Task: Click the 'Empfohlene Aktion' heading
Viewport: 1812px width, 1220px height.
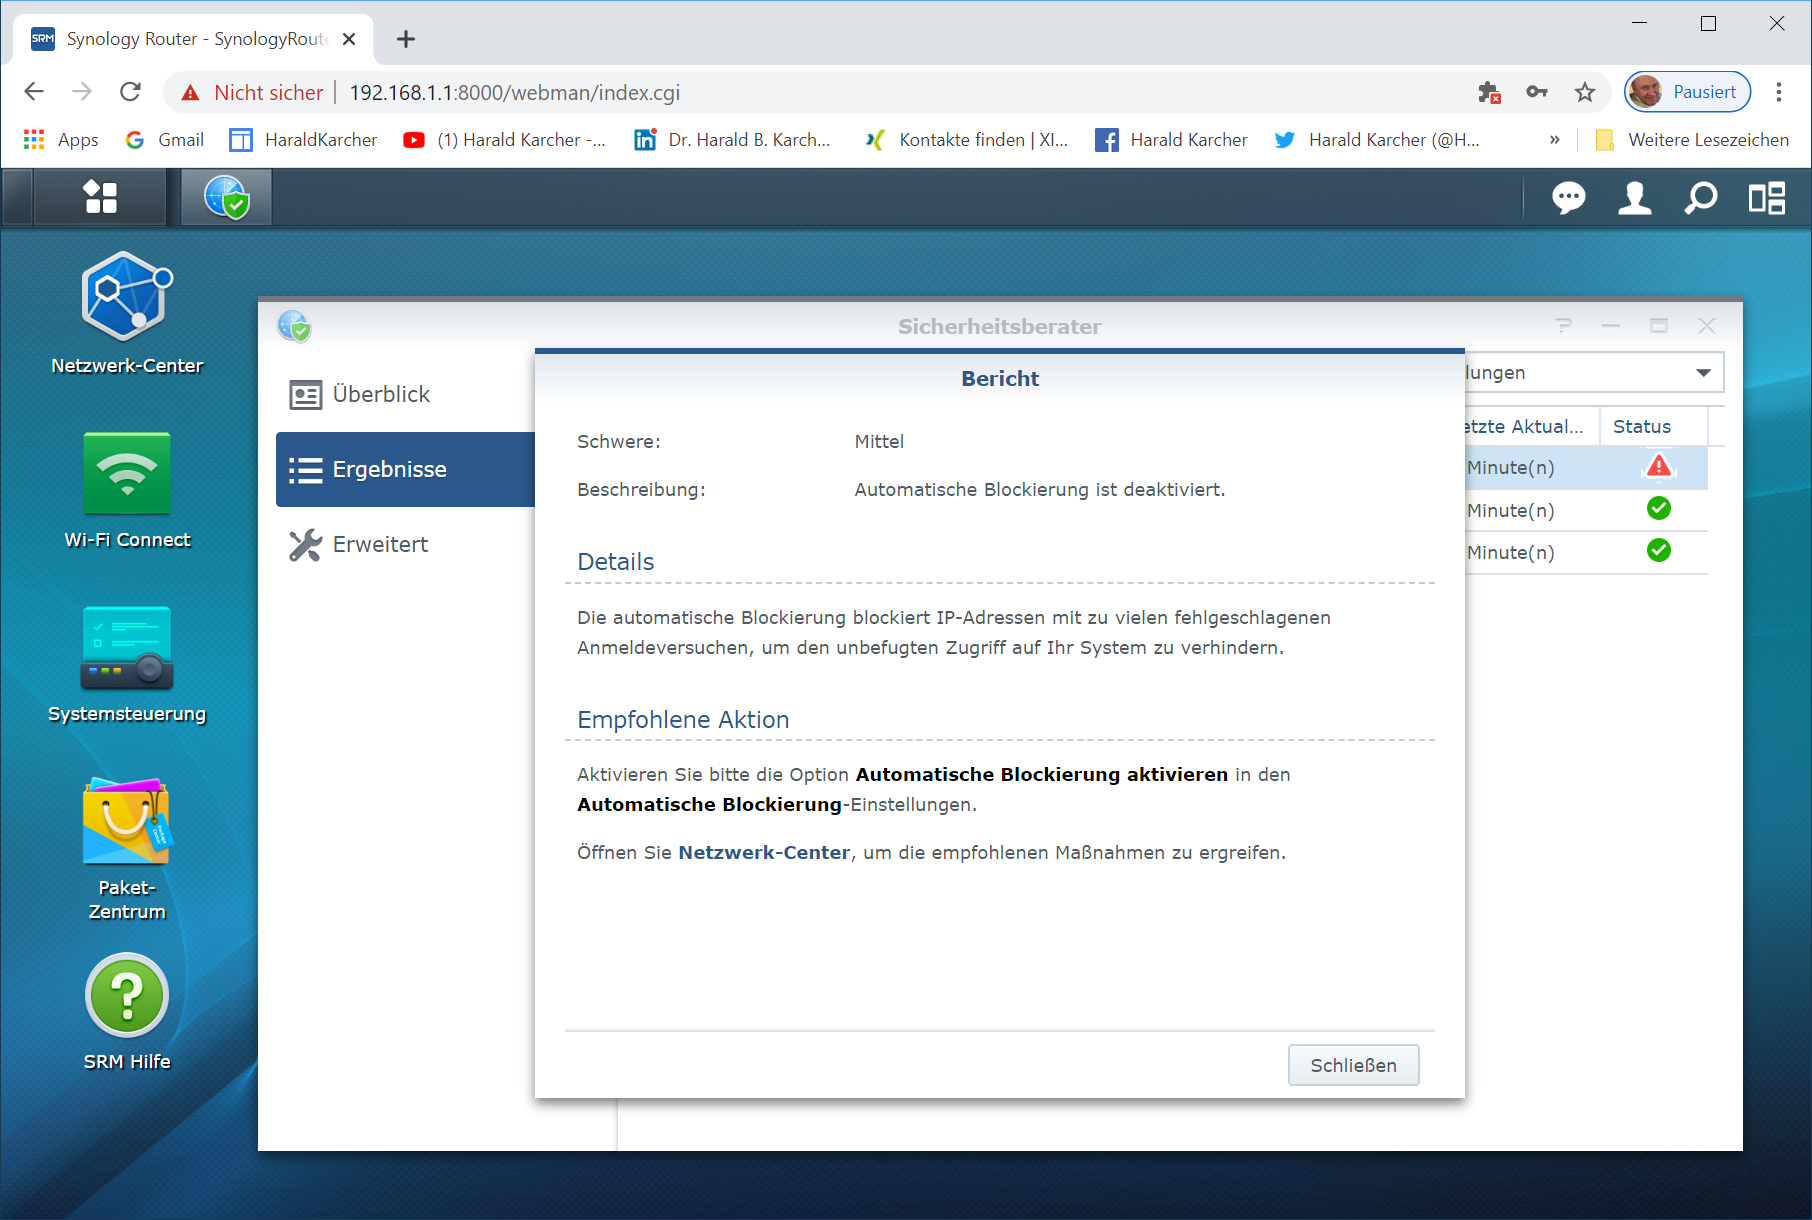Action: click(683, 719)
